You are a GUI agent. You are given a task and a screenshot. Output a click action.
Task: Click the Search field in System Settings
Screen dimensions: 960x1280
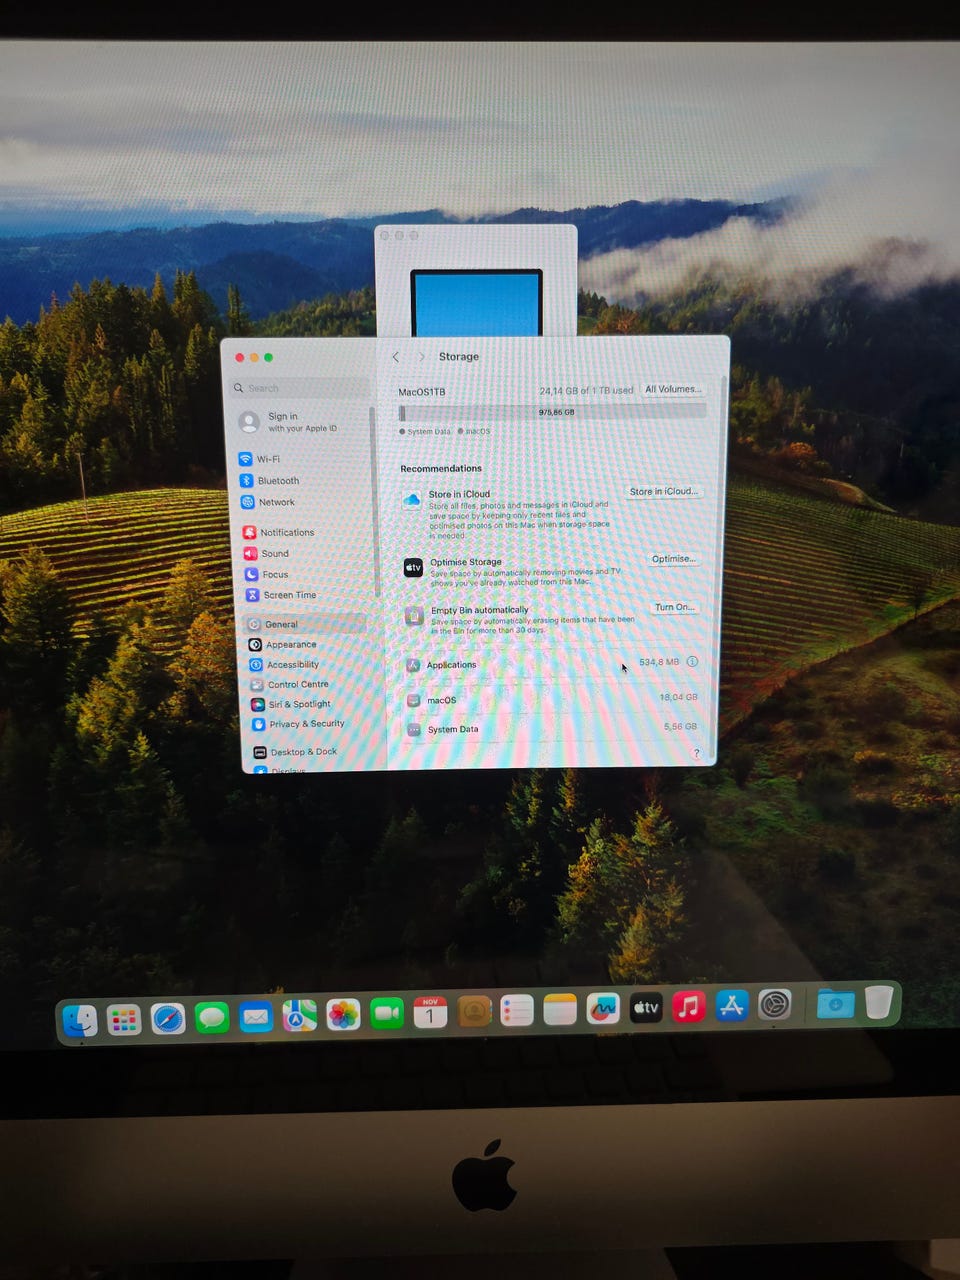click(300, 388)
